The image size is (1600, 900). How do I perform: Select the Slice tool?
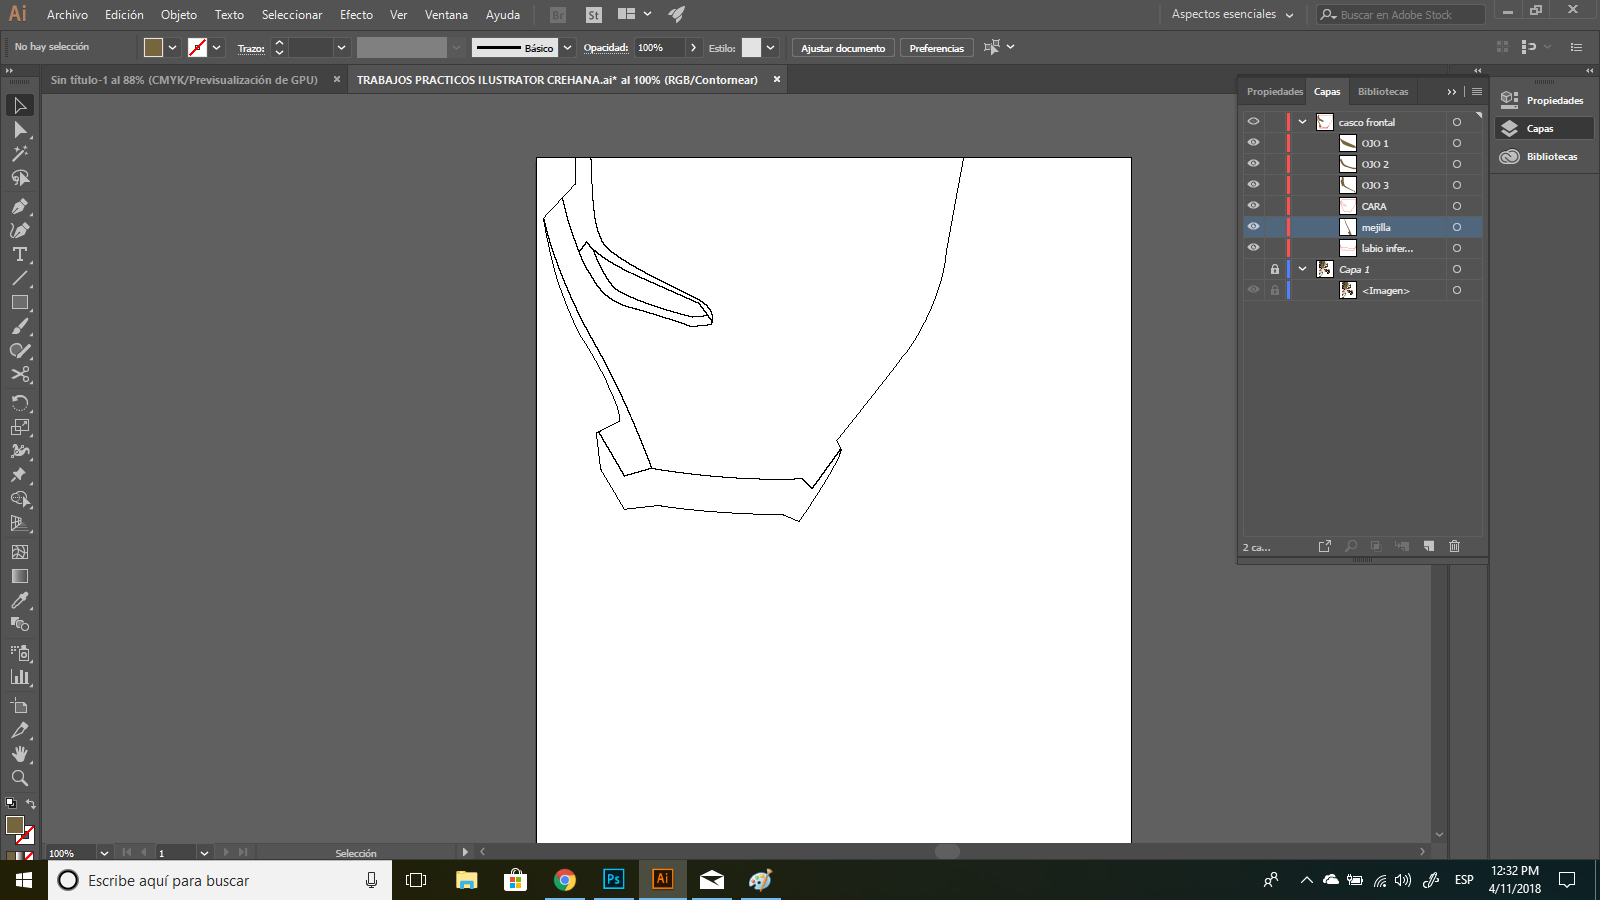(19, 730)
